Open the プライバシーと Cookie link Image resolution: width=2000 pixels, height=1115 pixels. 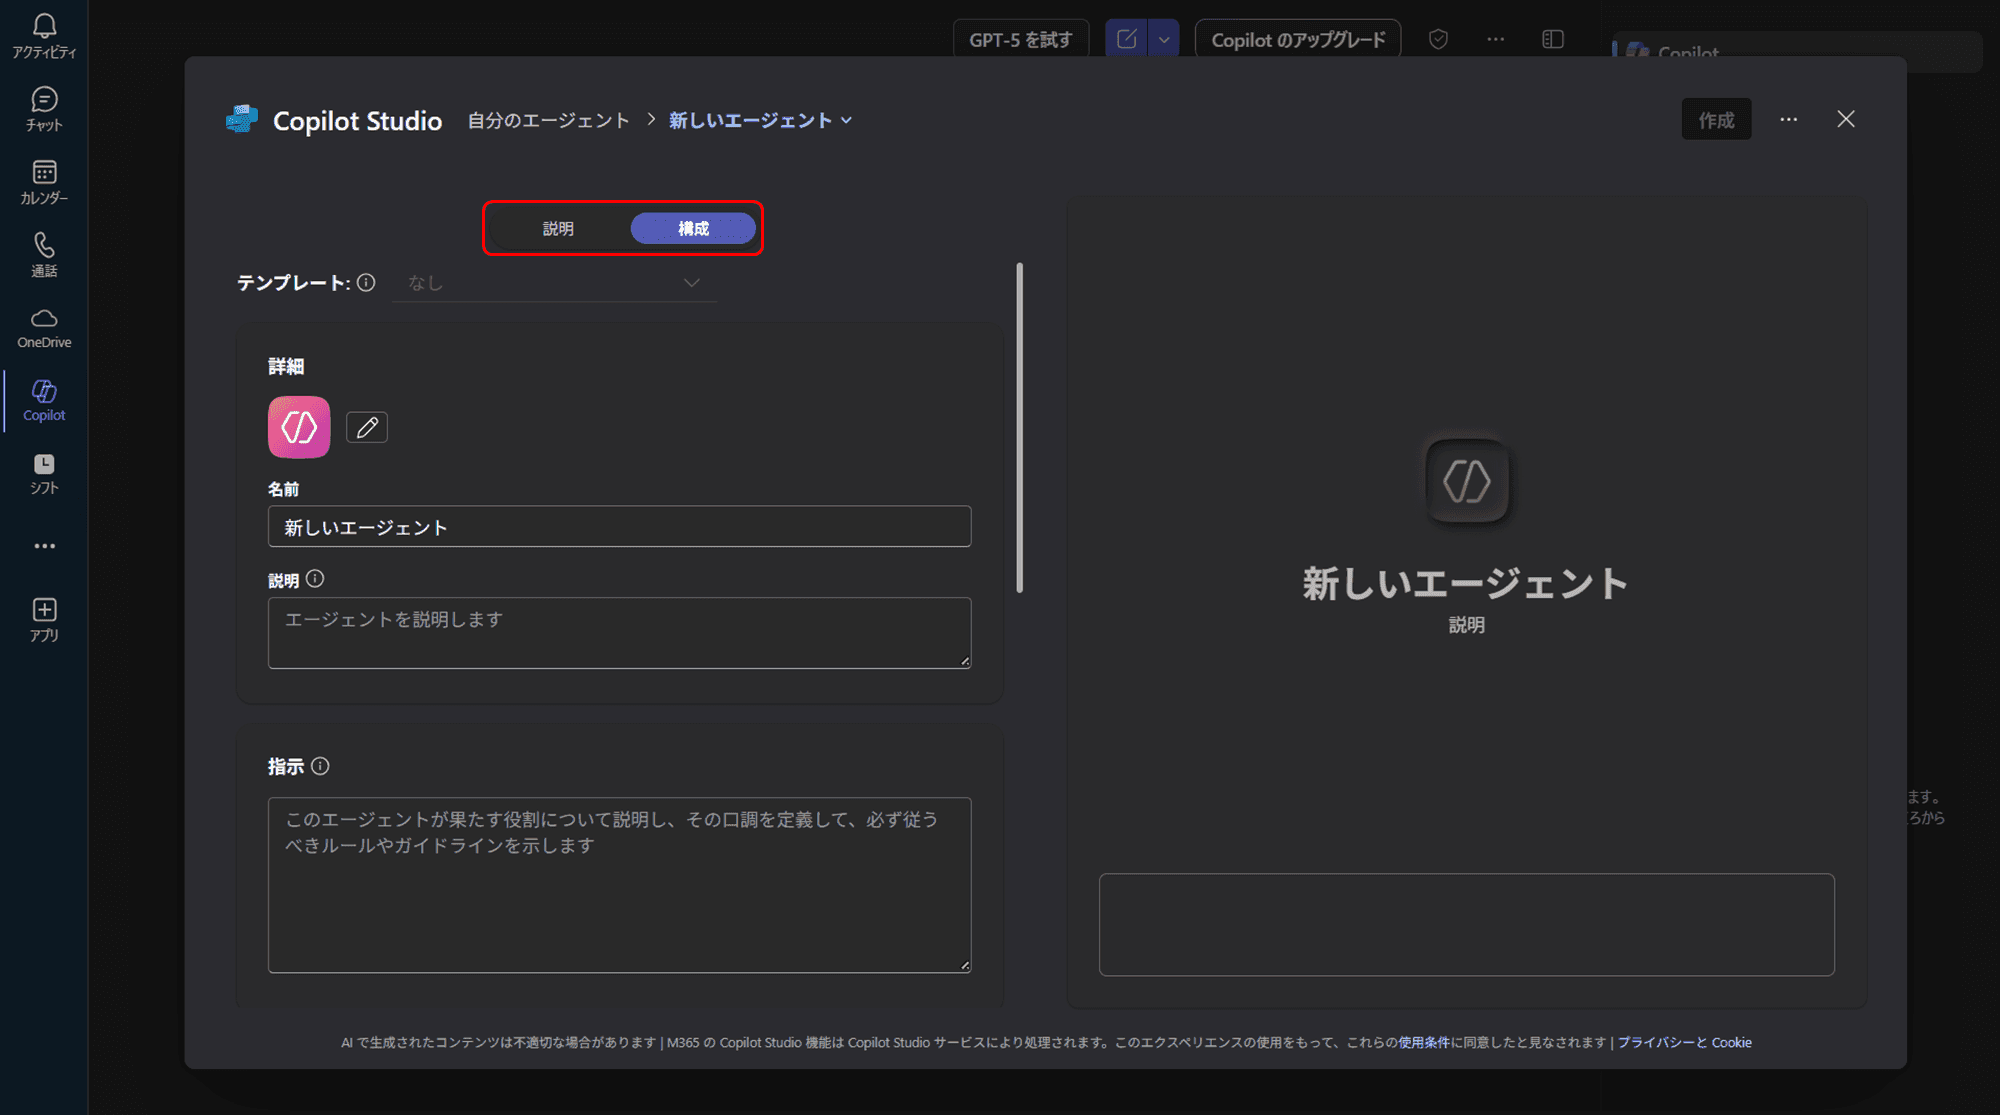point(1685,1042)
